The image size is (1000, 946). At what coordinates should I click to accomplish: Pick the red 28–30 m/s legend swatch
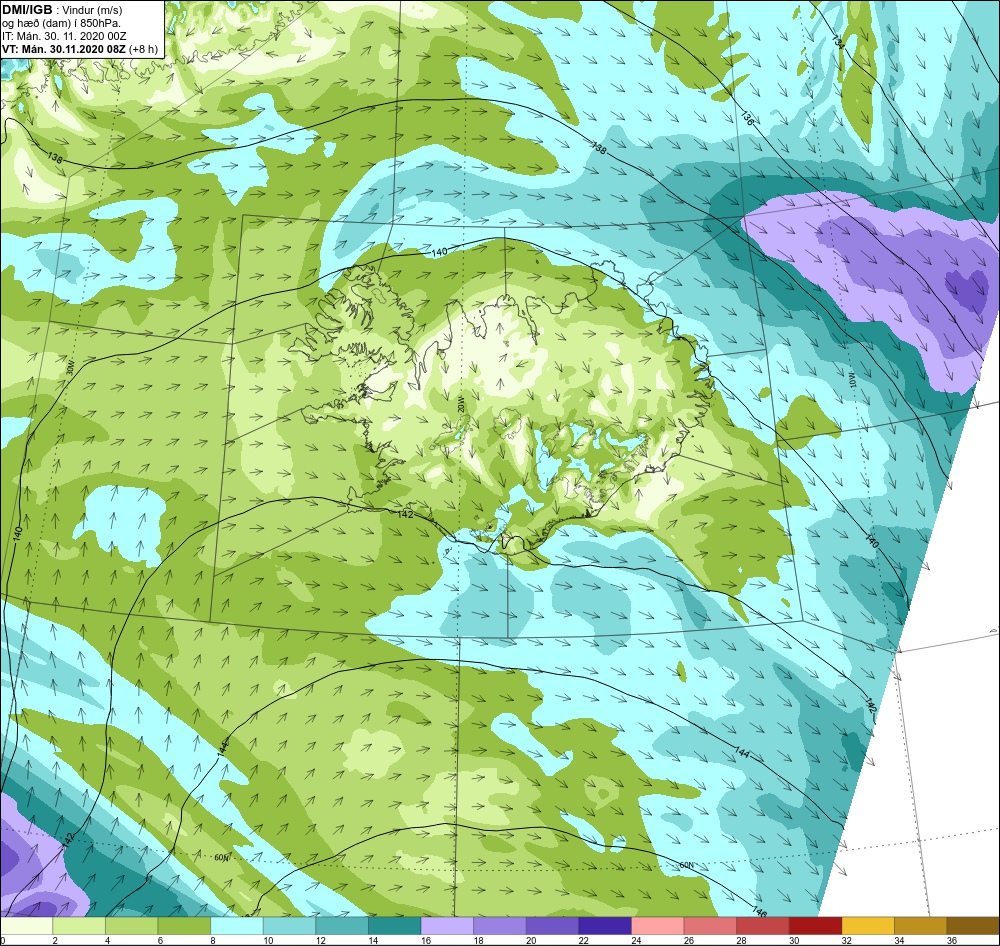tap(763, 926)
